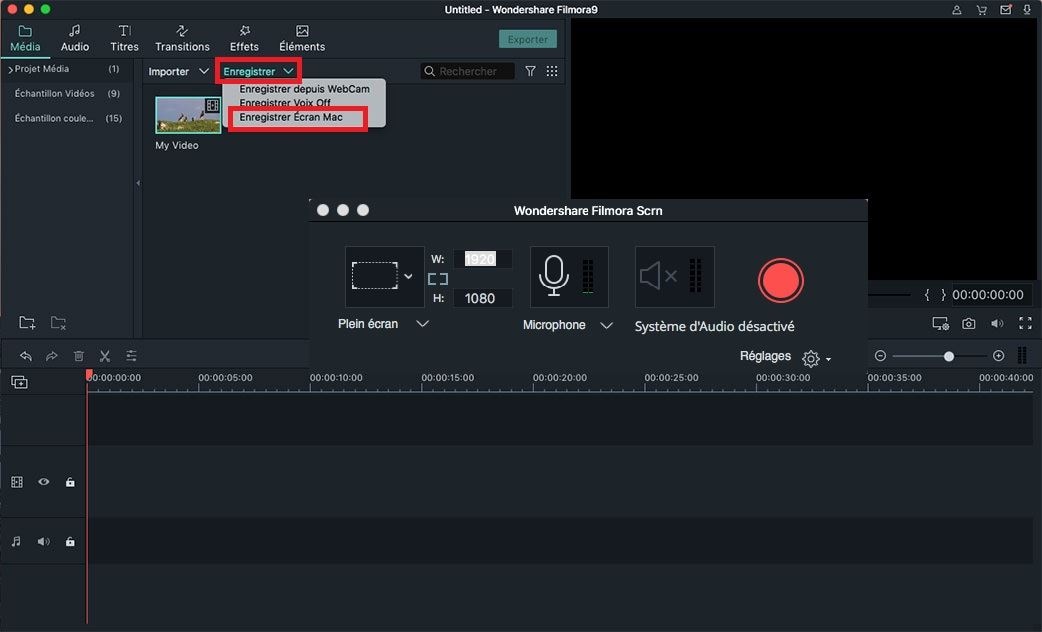
Task: Click the Exporter button
Action: click(528, 39)
